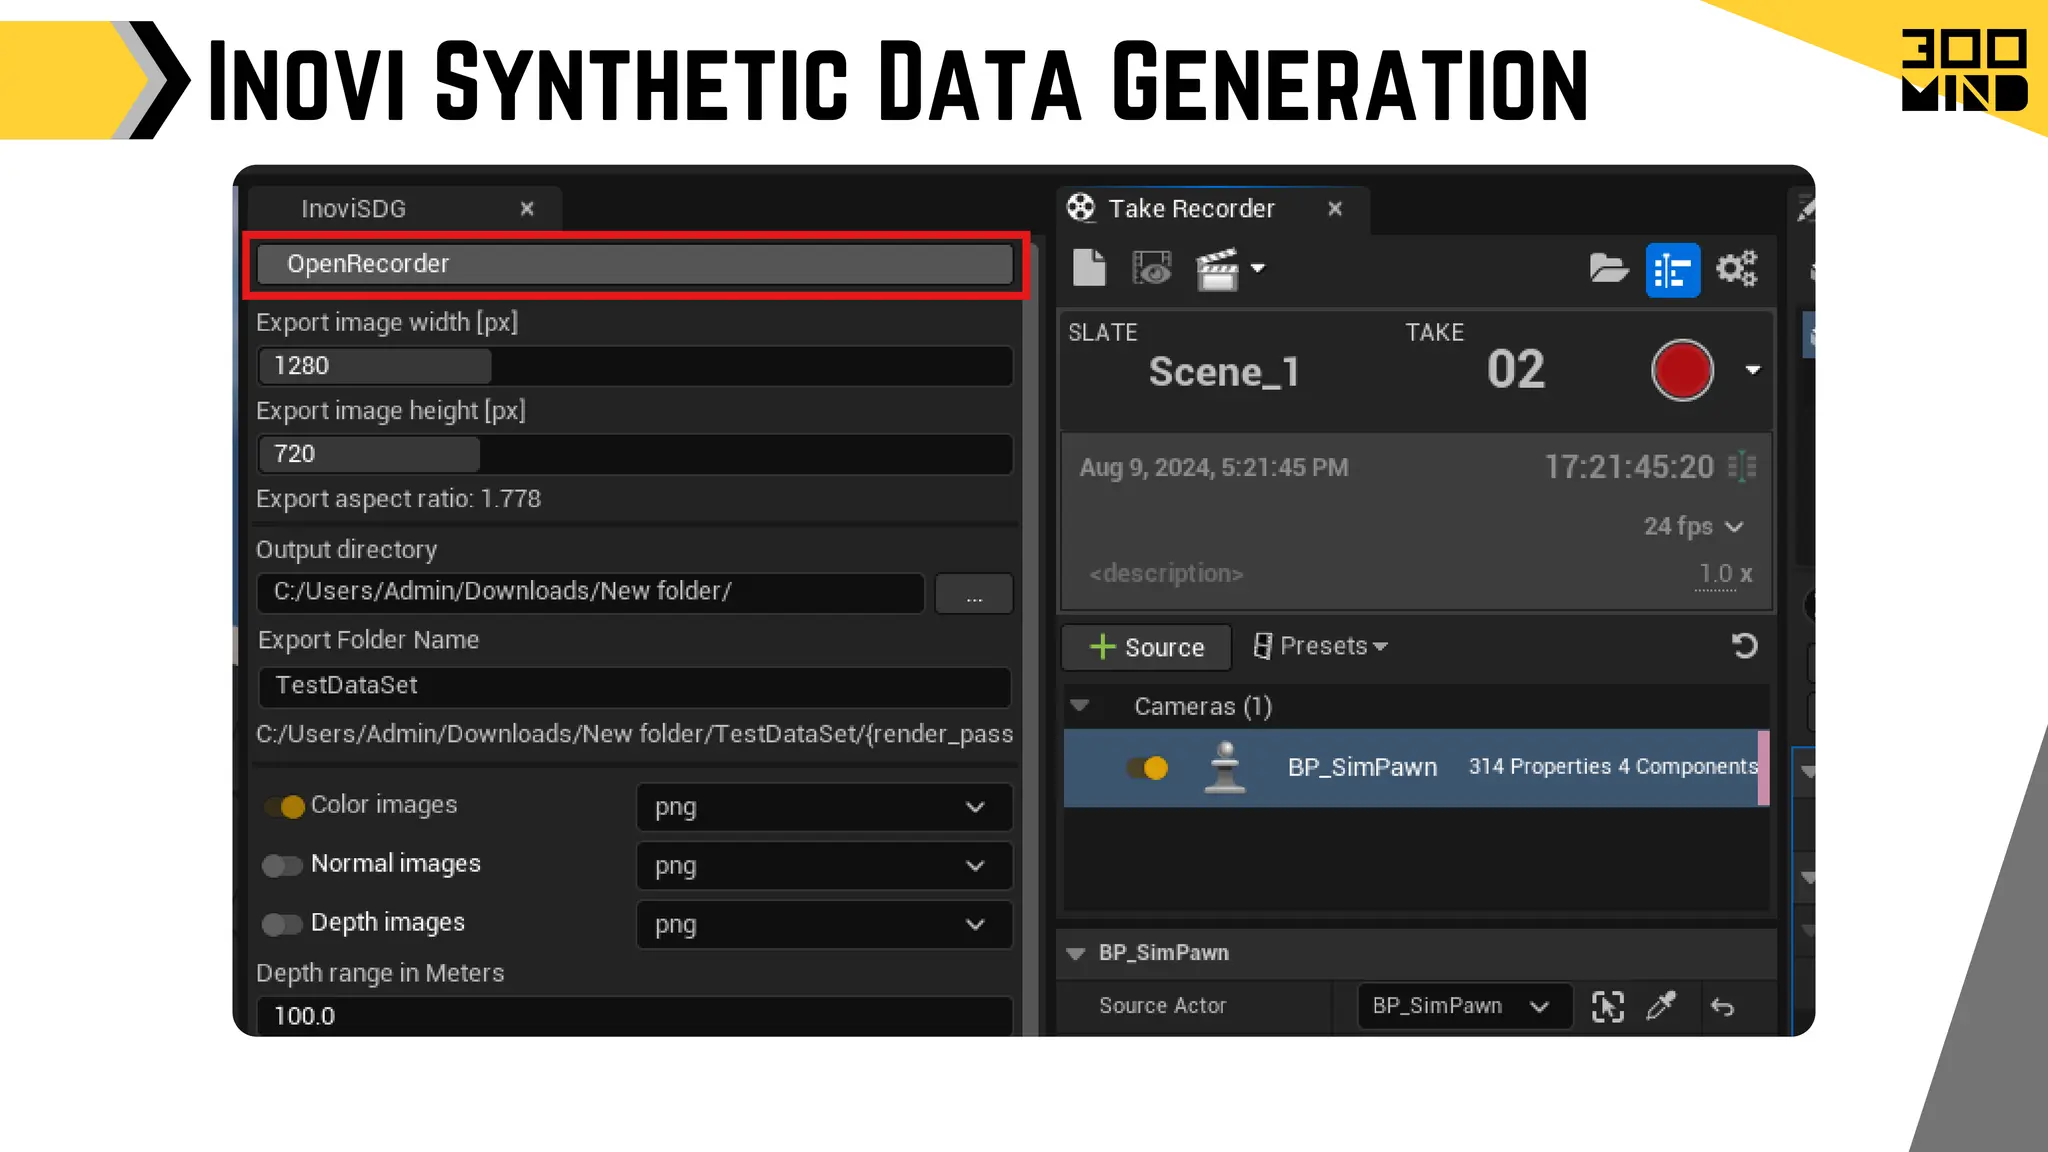Screen dimensions: 2048x1152
Task: Toggle the Normal images switch
Action: click(x=282, y=865)
